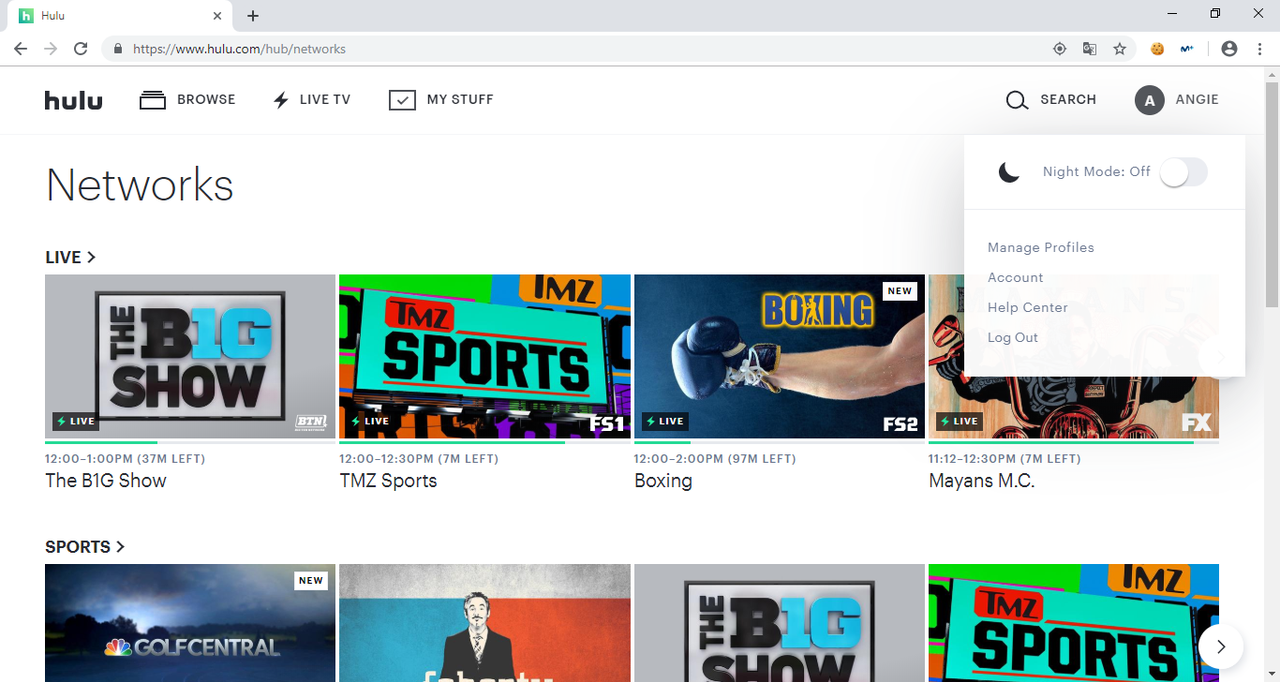Reload the page
Image resolution: width=1280 pixels, height=682 pixels.
(x=80, y=48)
